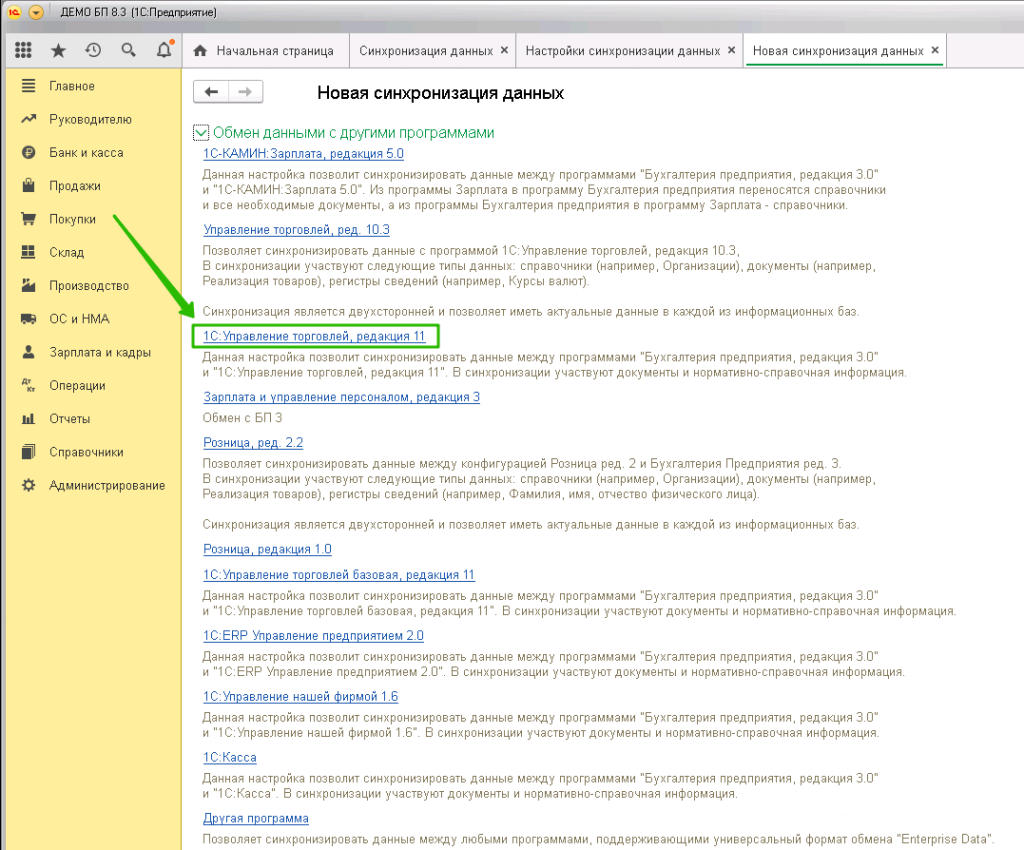
Task: Click the back arrow navigation button
Action: point(211,92)
